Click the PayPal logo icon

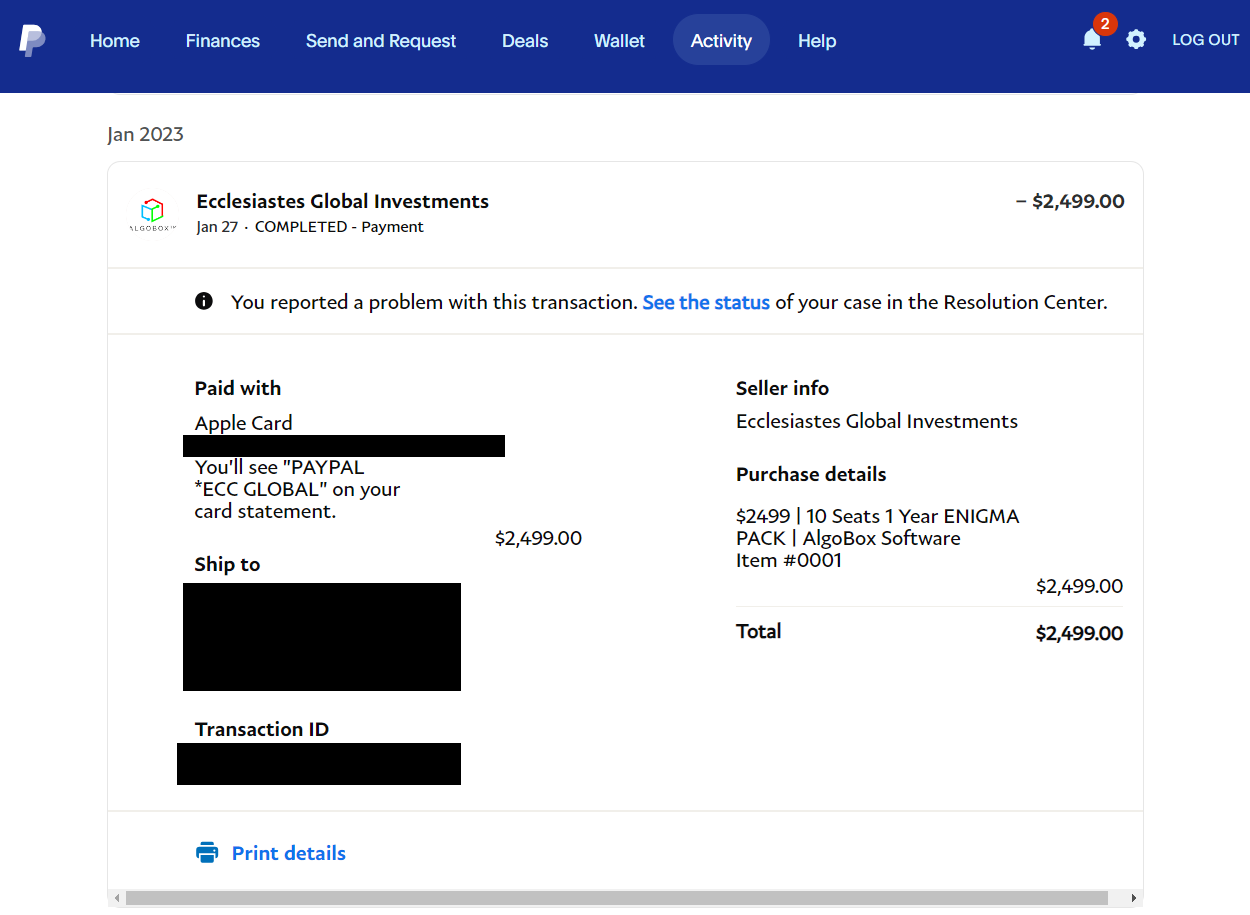coord(32,40)
